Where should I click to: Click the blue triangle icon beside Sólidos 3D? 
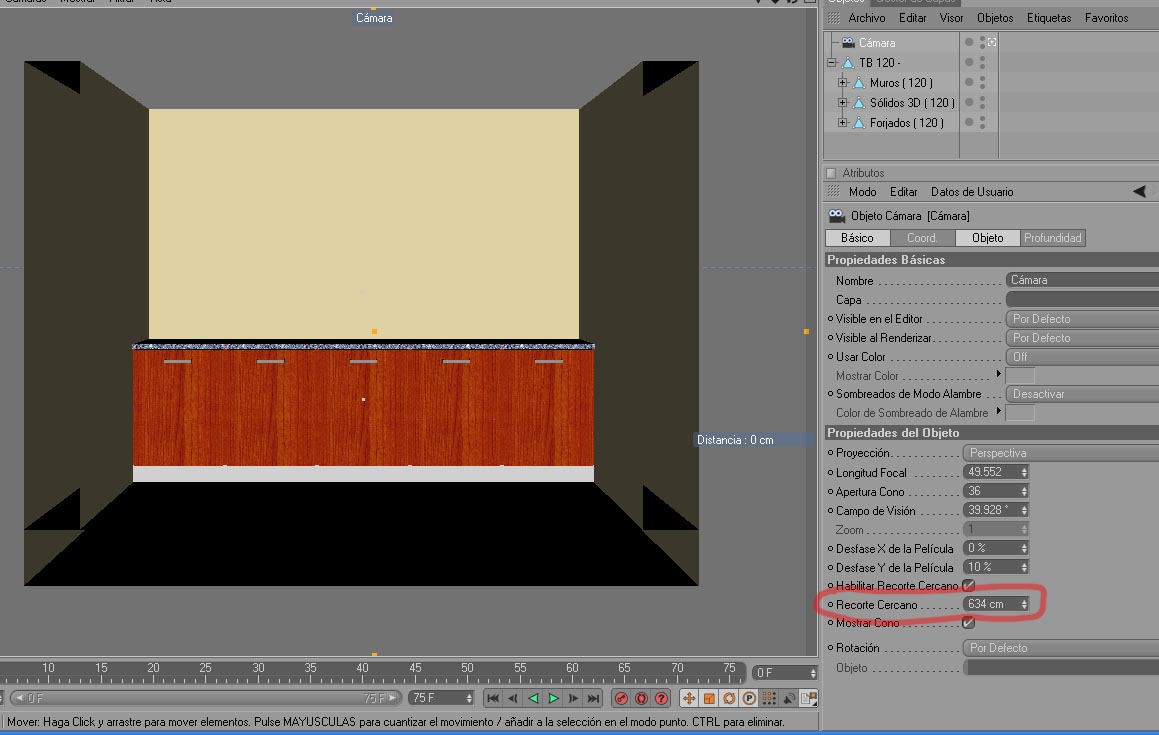tap(859, 103)
